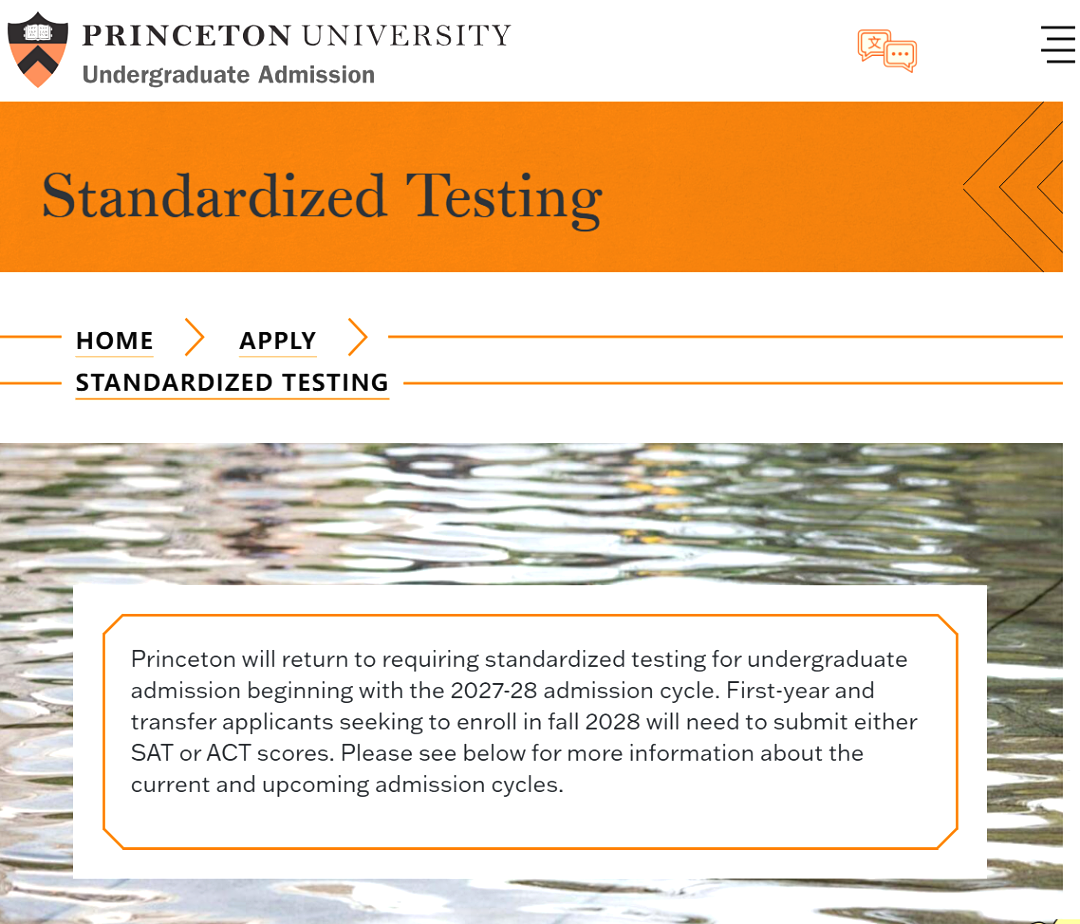Click the Princeton shield logo

click(x=37, y=49)
